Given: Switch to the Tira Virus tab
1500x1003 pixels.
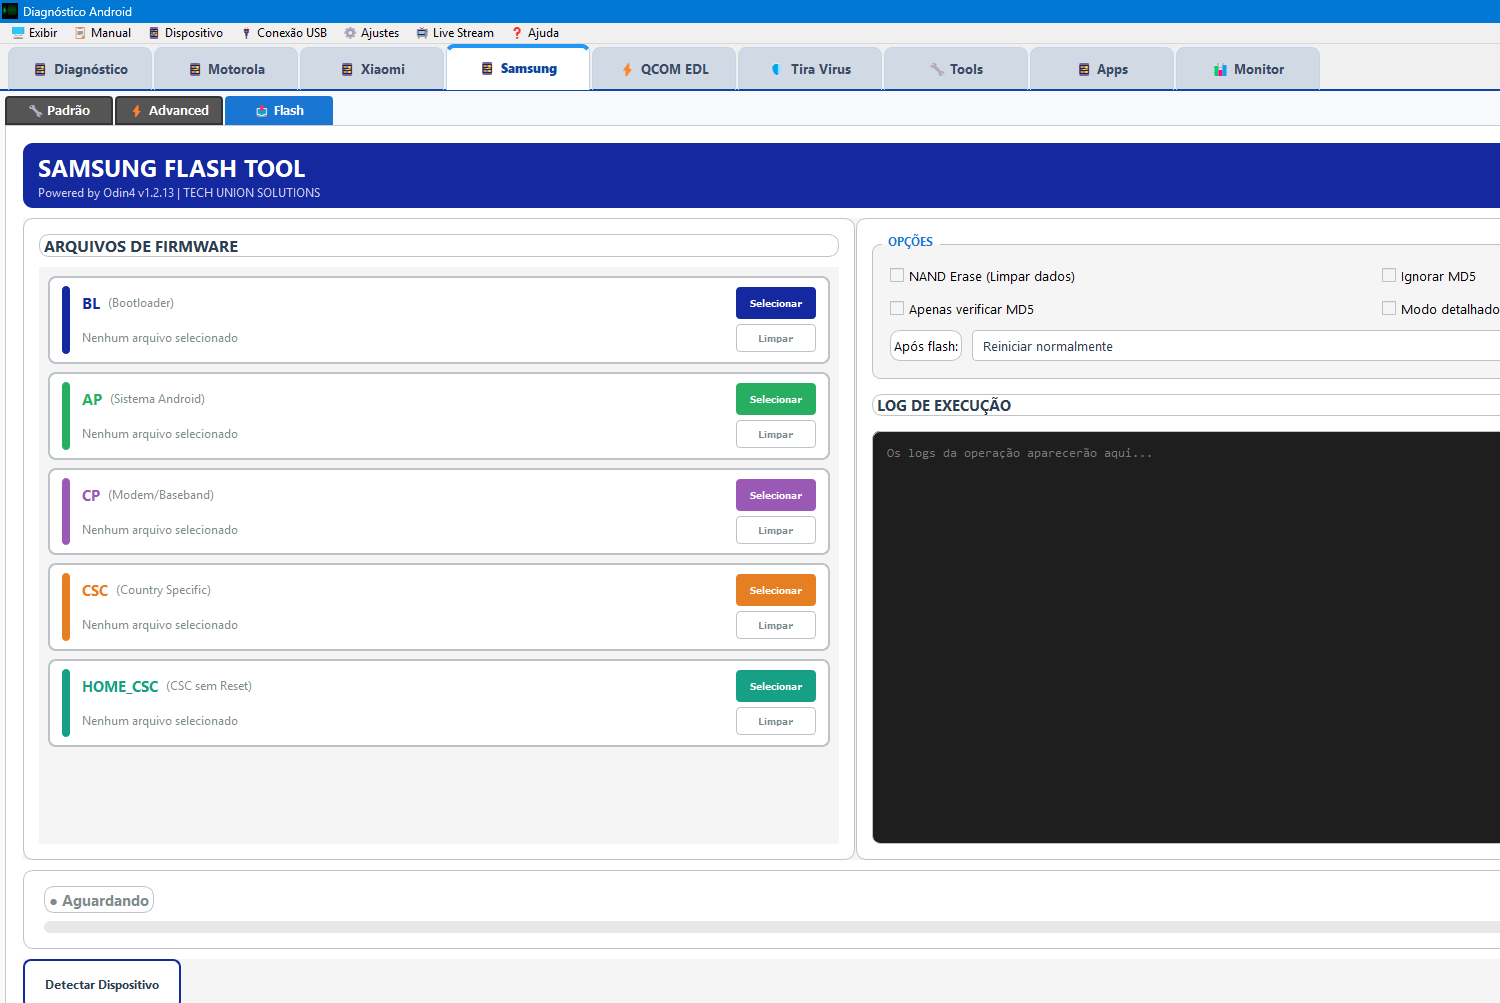Looking at the screenshot, I should point(810,69).
